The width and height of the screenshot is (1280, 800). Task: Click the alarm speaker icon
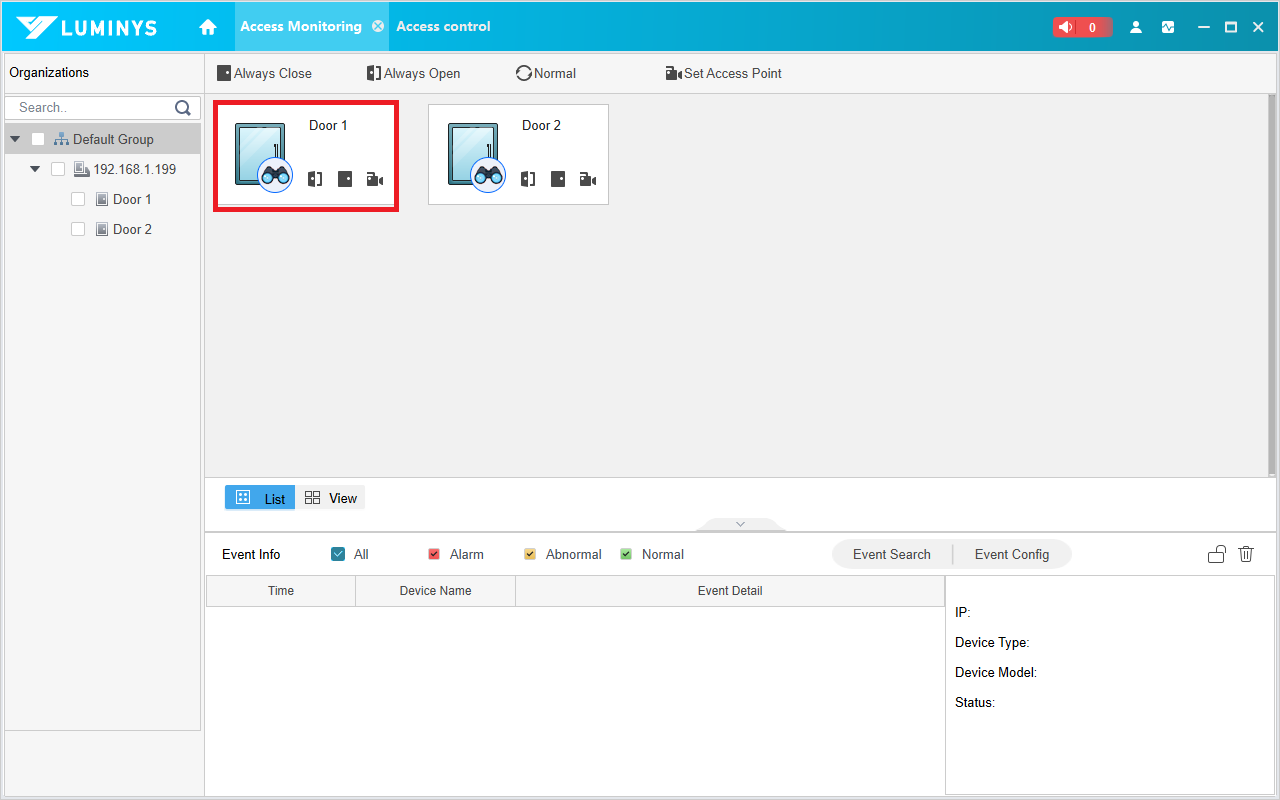[x=1067, y=27]
